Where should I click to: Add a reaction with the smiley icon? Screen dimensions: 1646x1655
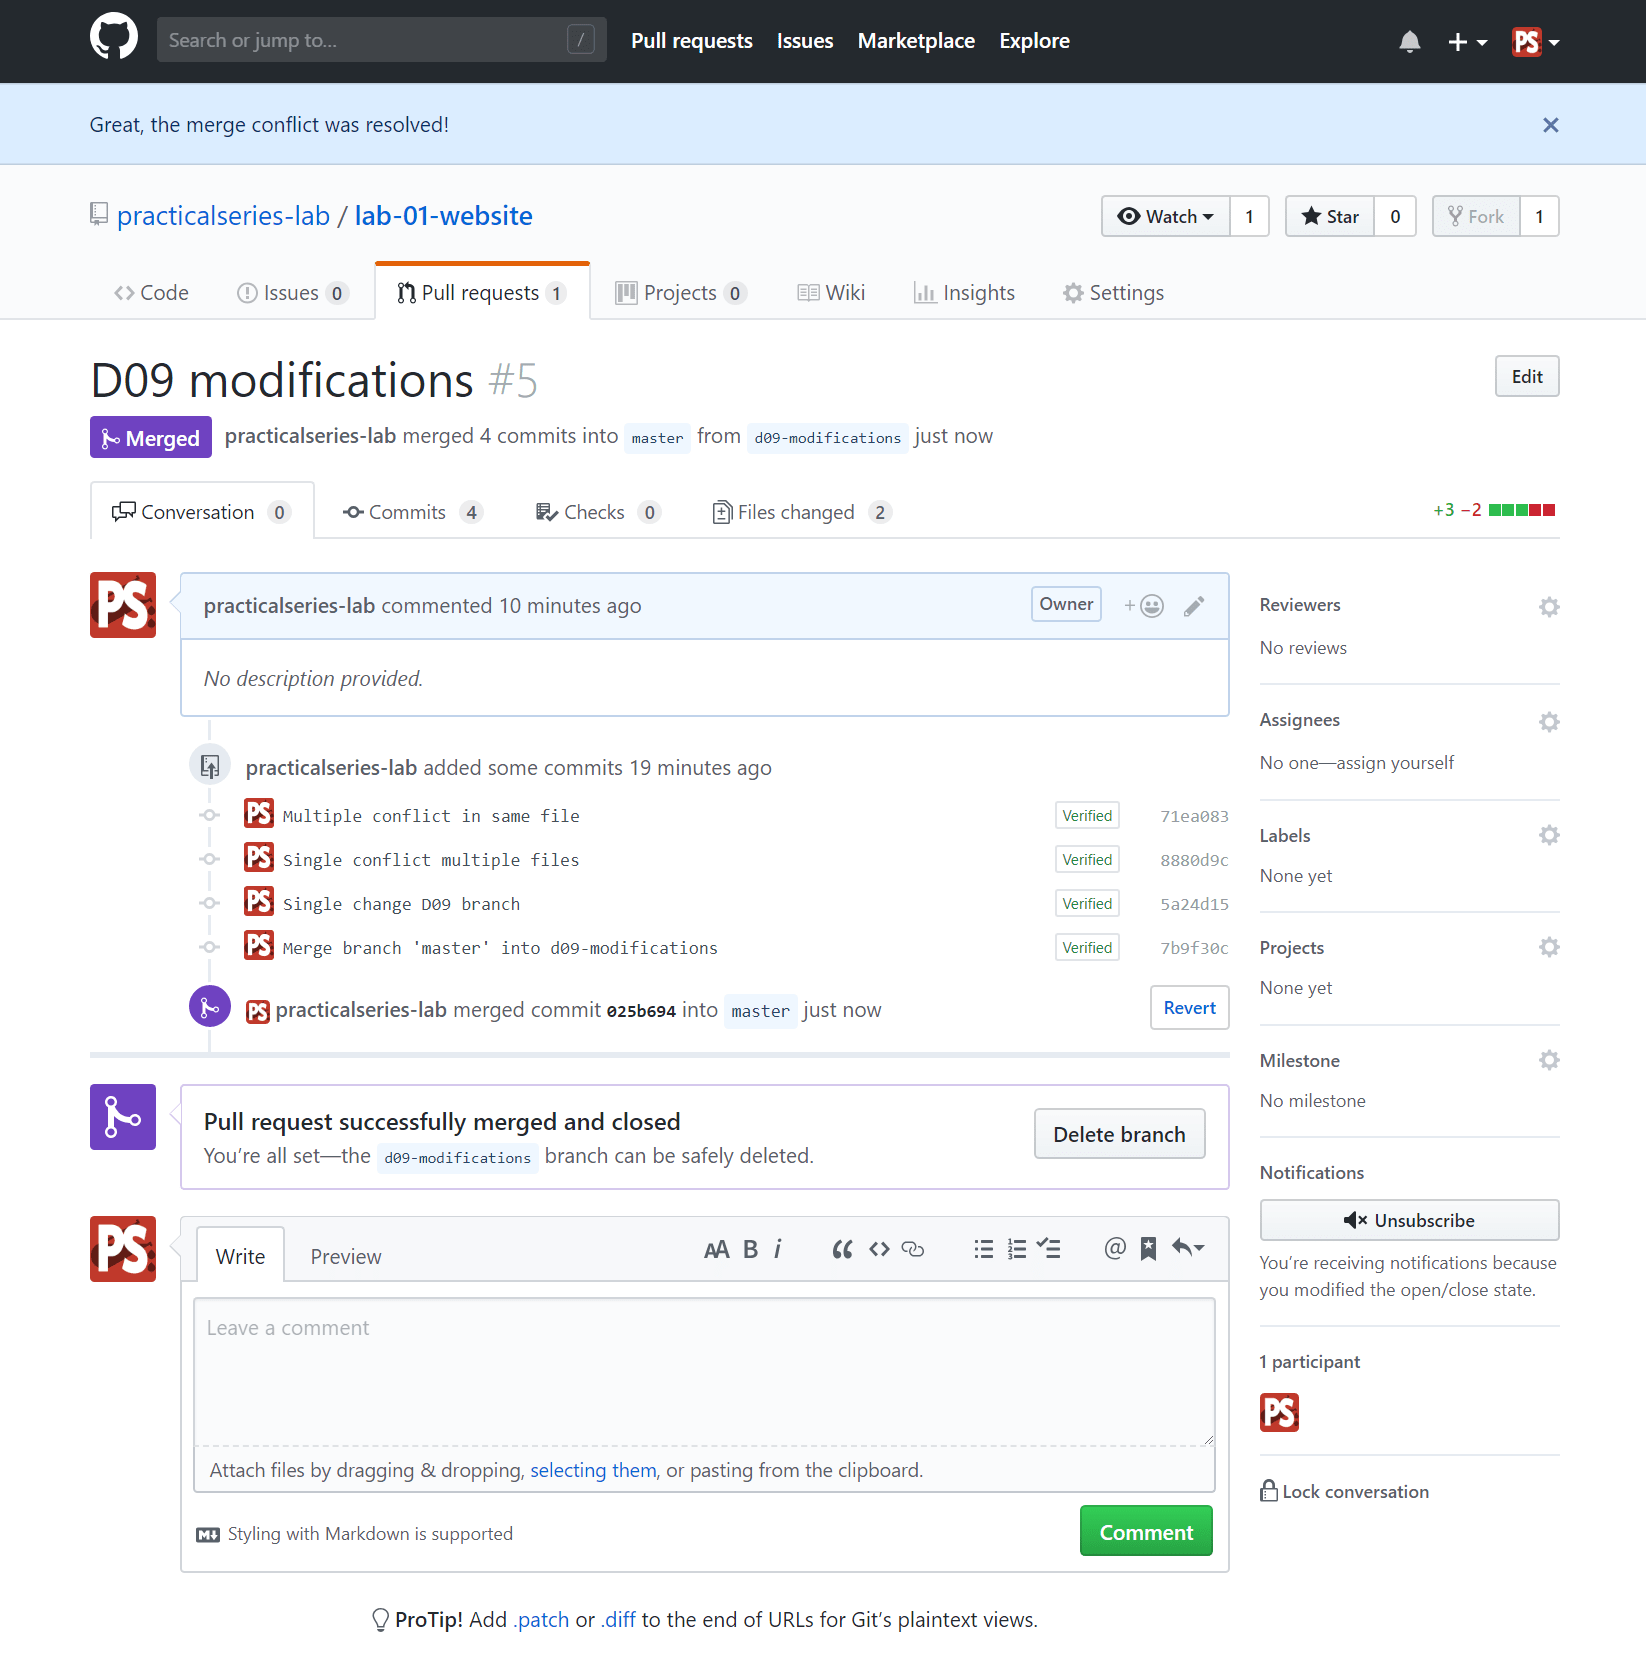coord(1144,606)
